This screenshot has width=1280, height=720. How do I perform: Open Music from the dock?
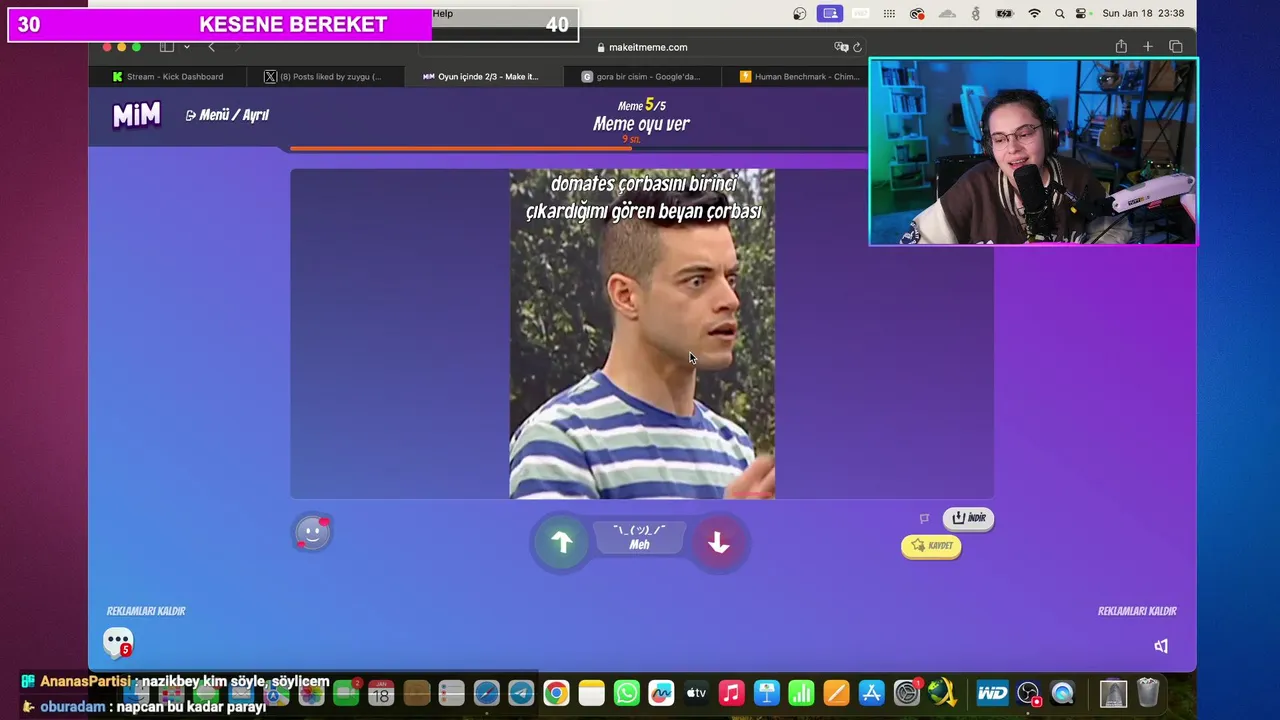coord(731,693)
